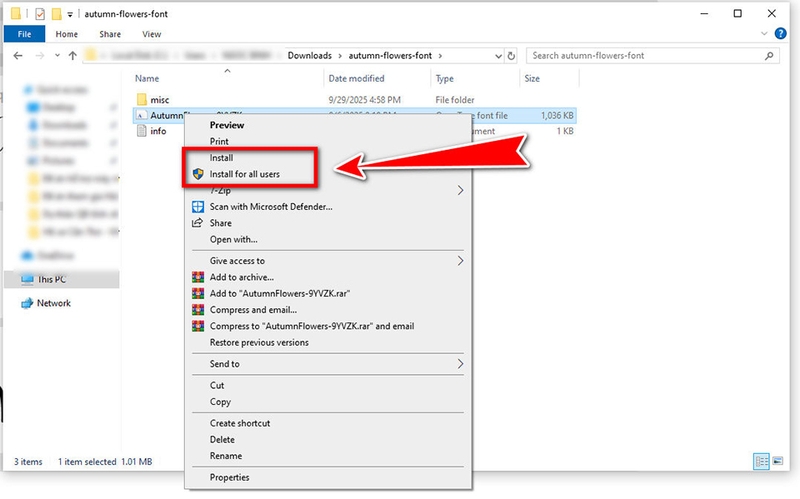Switch to large thumbnails view icon
Viewport: 800px width, 499px height.
(x=778, y=461)
